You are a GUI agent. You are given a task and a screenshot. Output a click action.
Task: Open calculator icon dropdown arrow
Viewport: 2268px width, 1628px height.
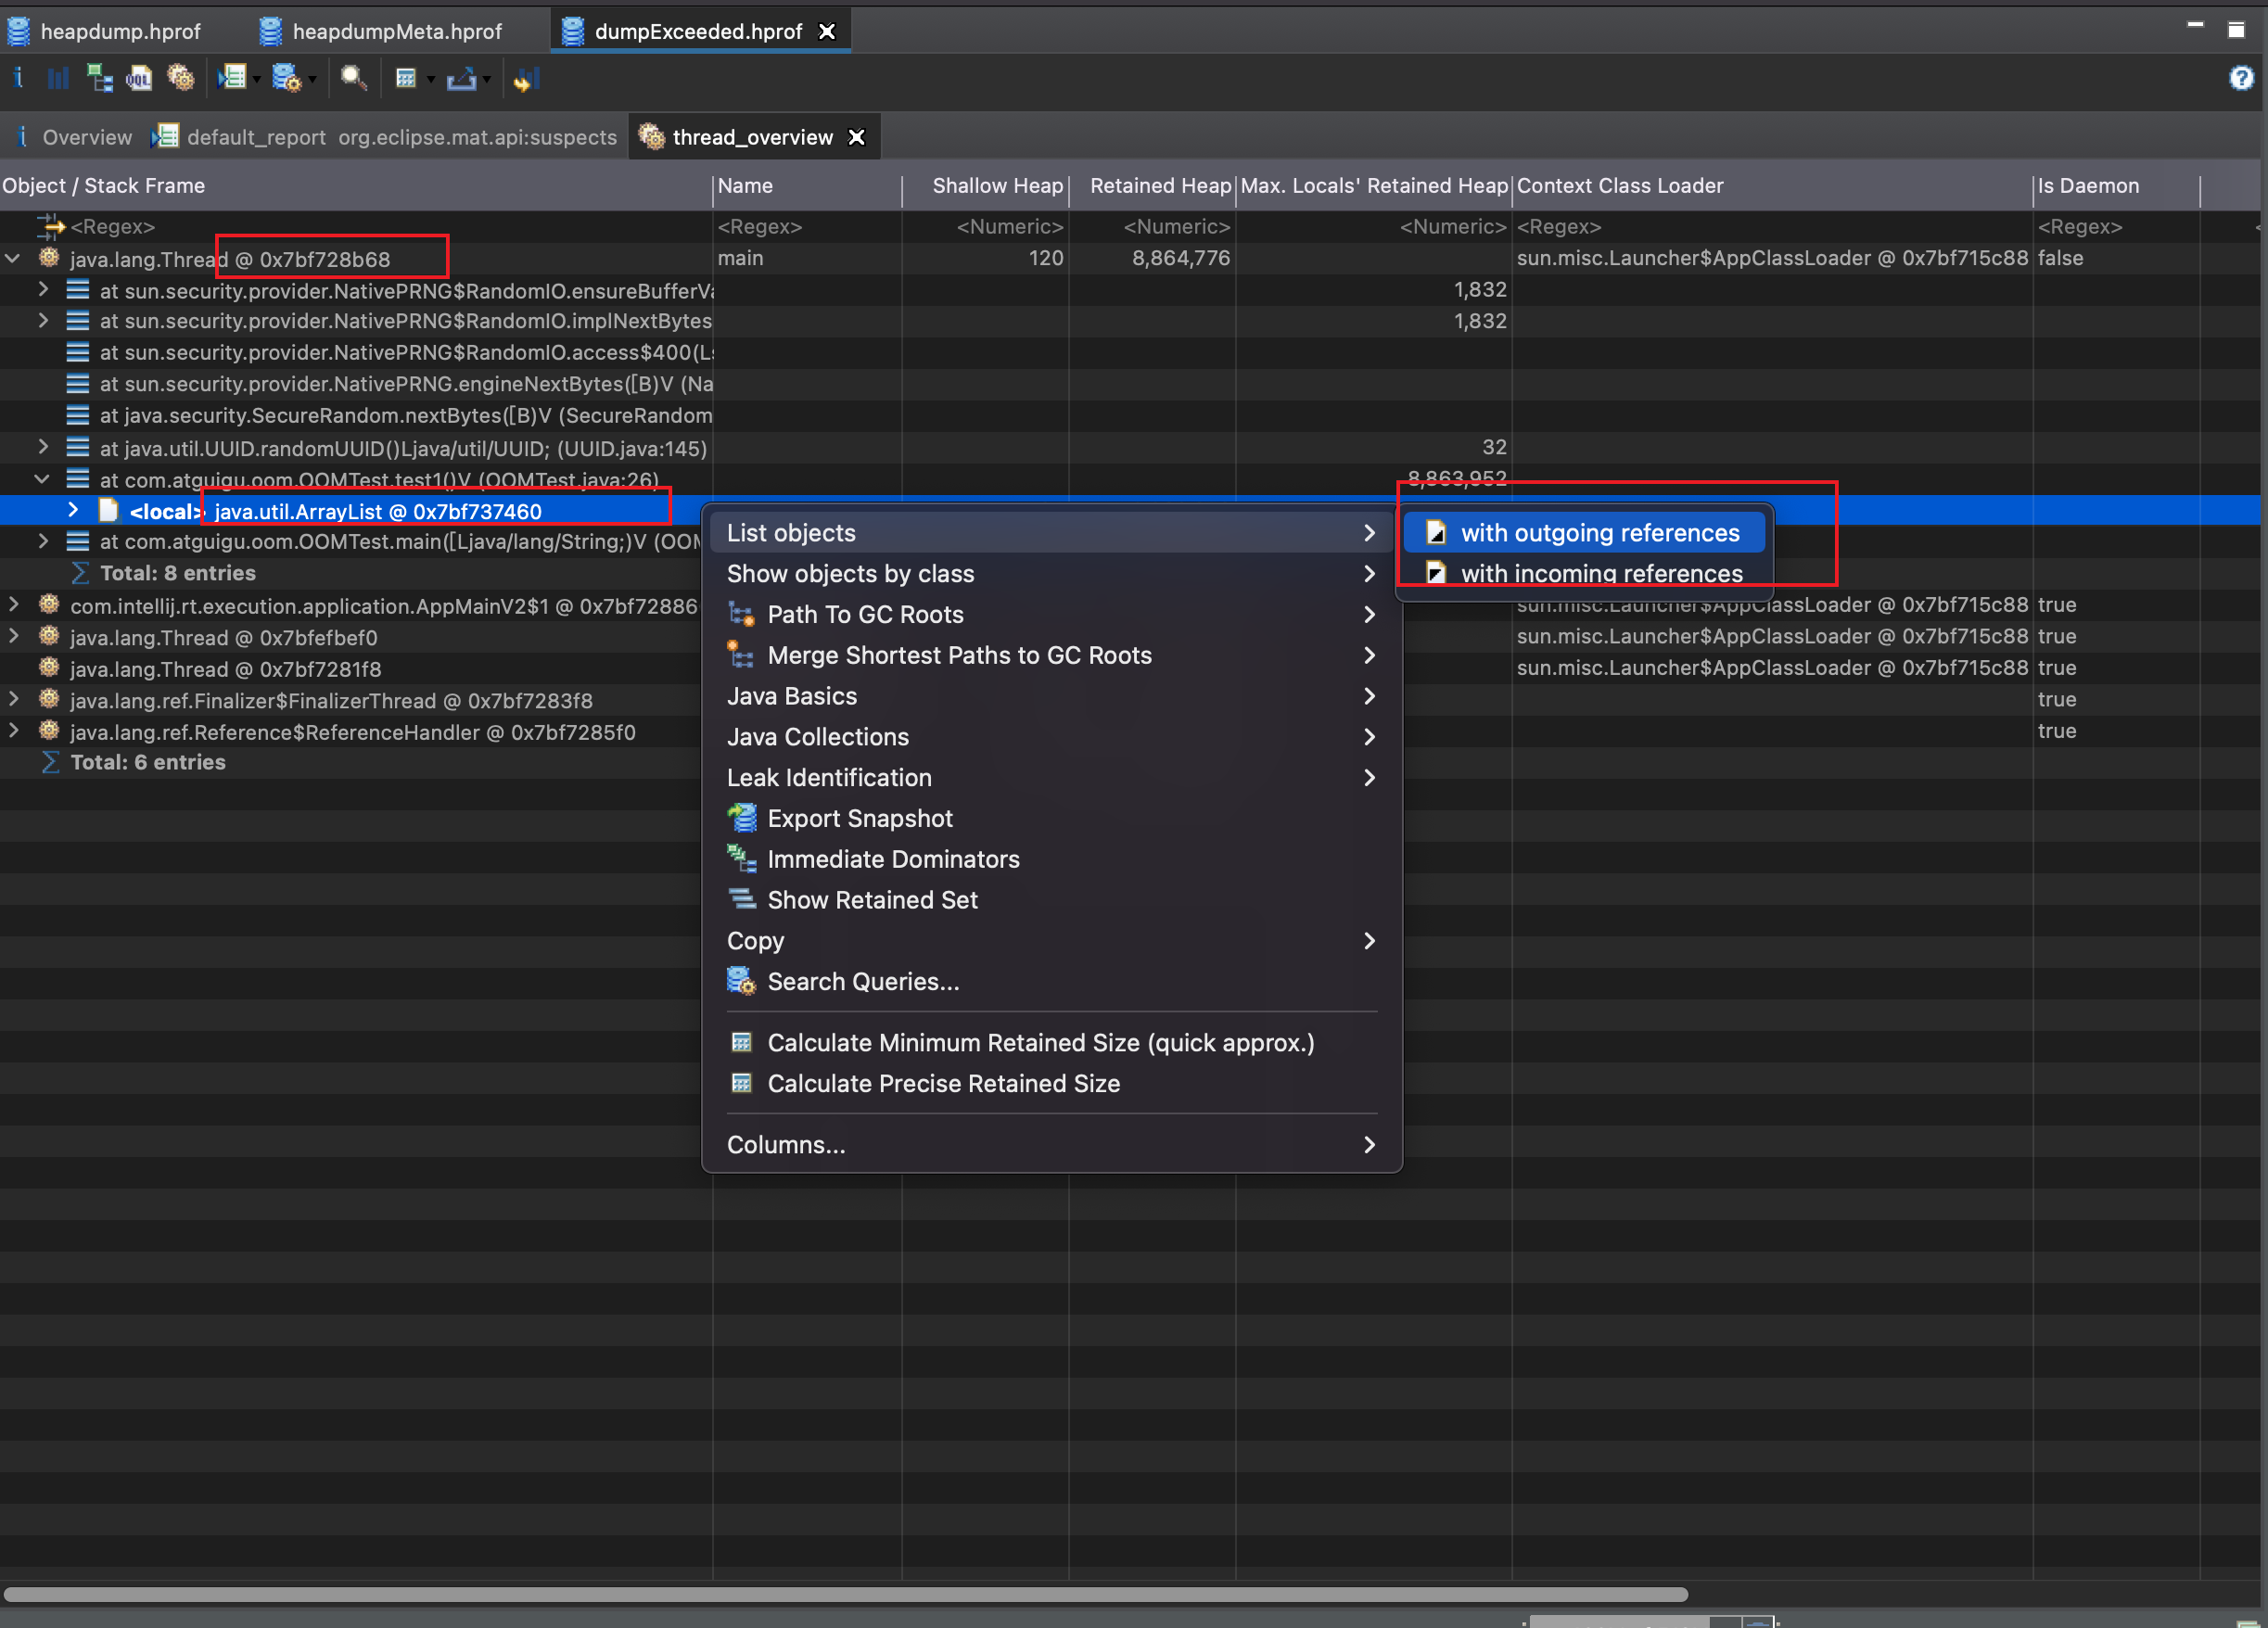tap(431, 80)
